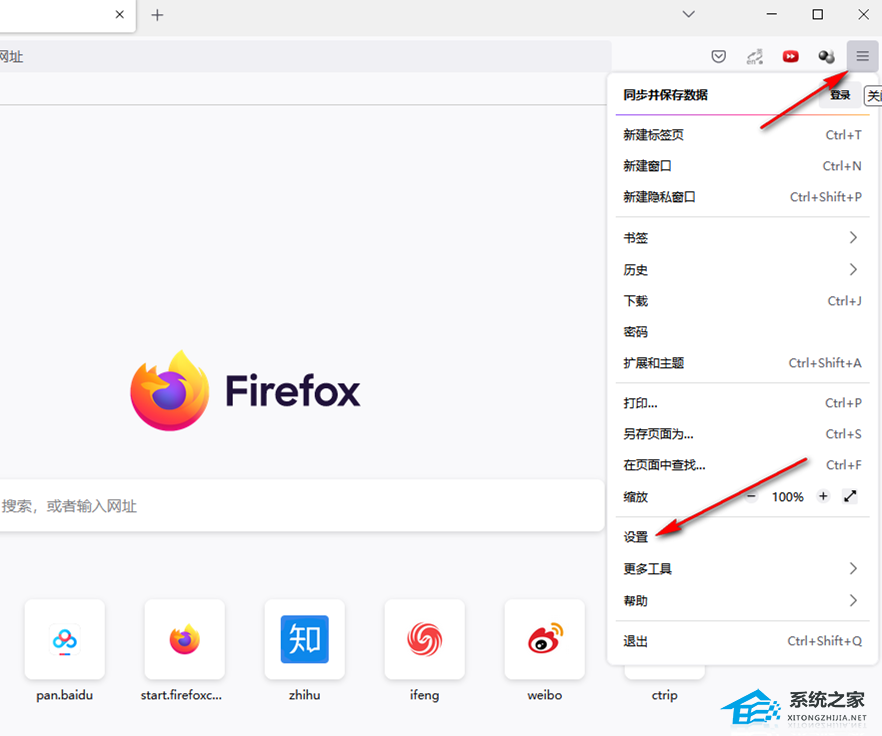The image size is (882, 736).
Task: Open the Firefox hamburger application menu
Action: (x=862, y=56)
